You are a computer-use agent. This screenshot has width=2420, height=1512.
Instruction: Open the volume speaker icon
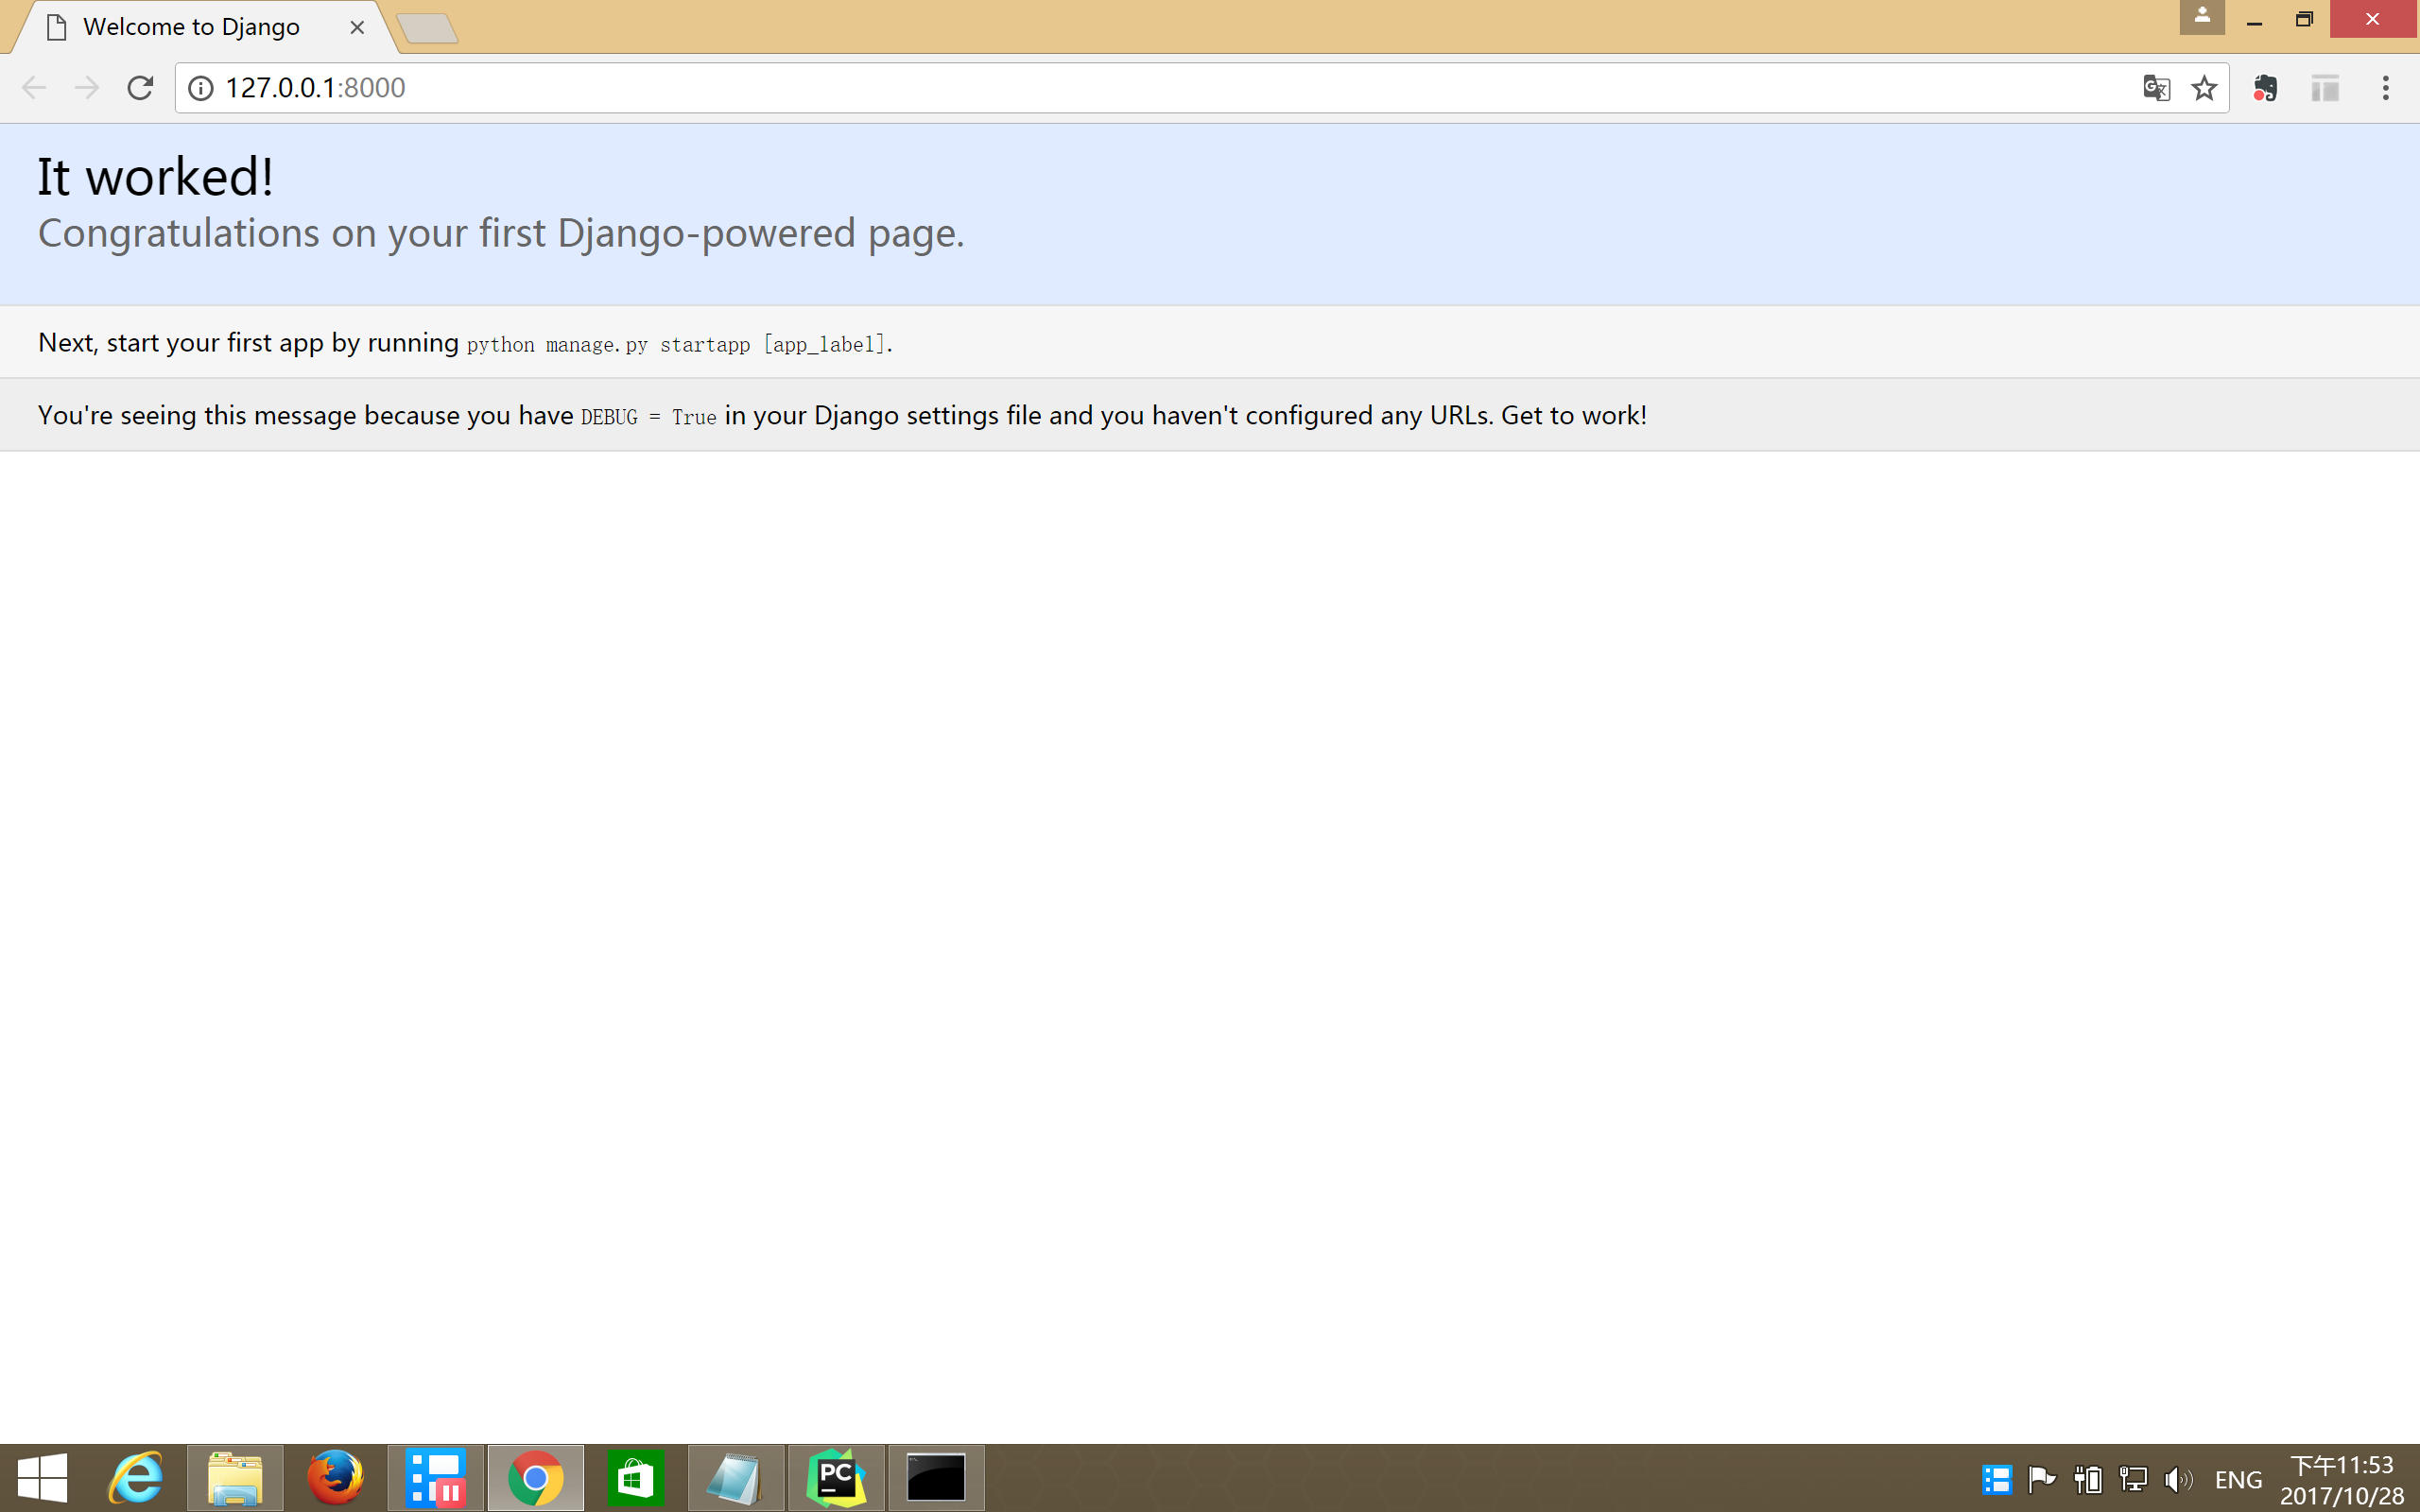[2178, 1479]
